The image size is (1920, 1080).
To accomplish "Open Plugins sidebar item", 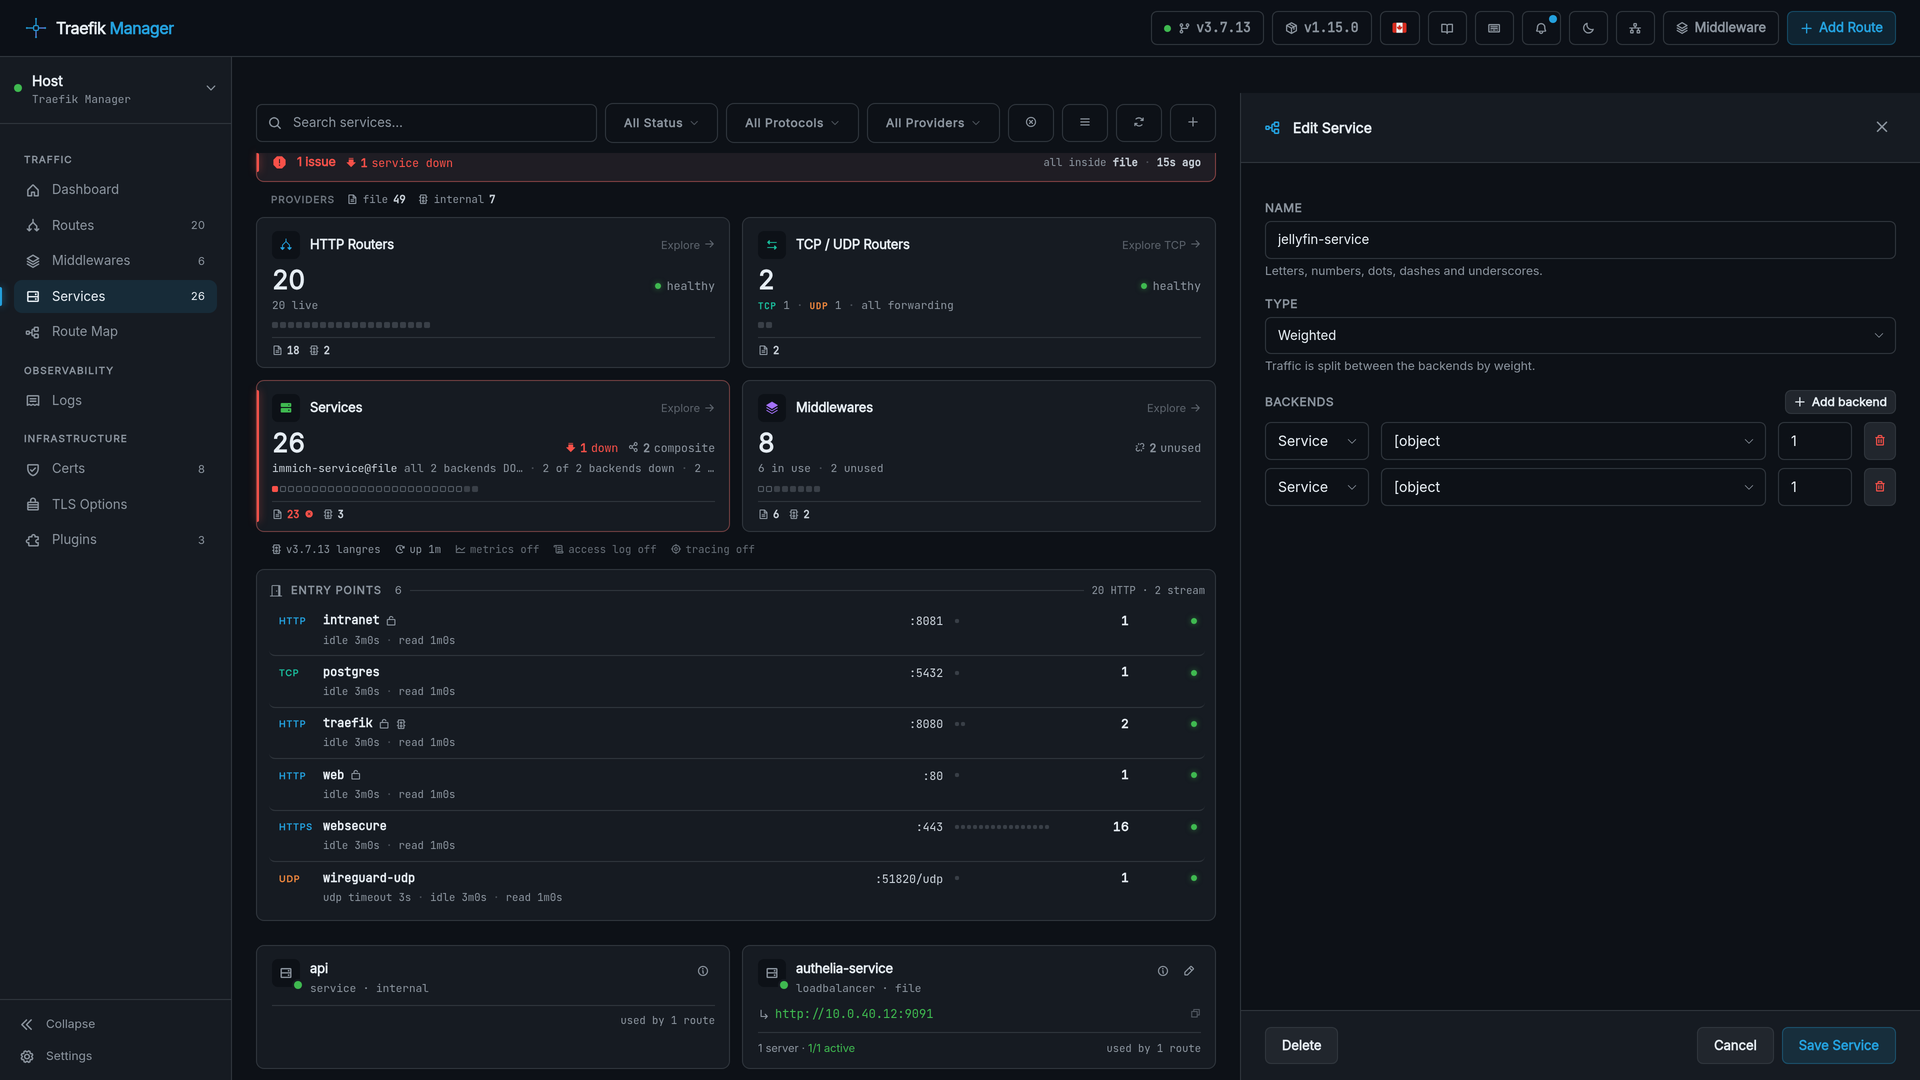I will pos(115,540).
